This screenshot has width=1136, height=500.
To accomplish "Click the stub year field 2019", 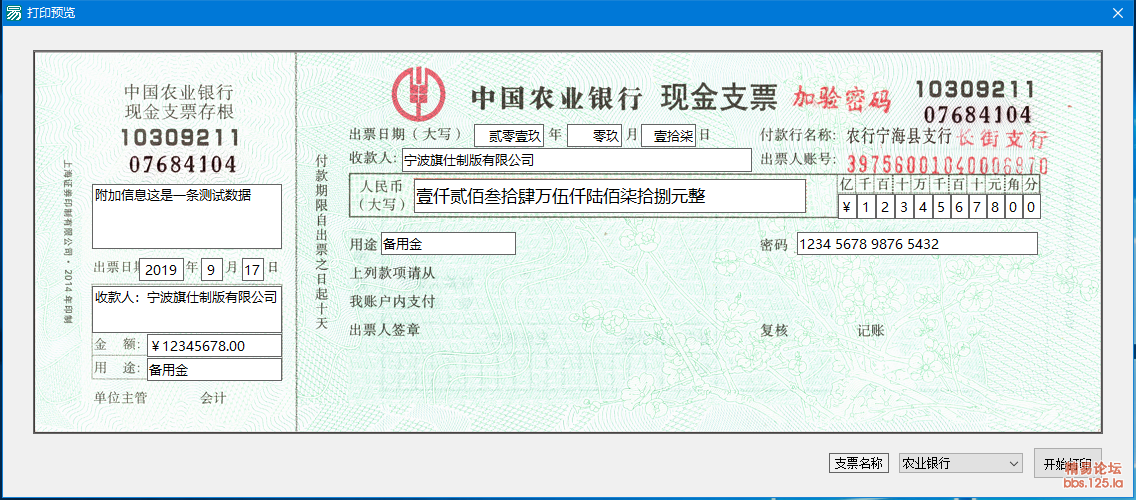I will coord(161,269).
